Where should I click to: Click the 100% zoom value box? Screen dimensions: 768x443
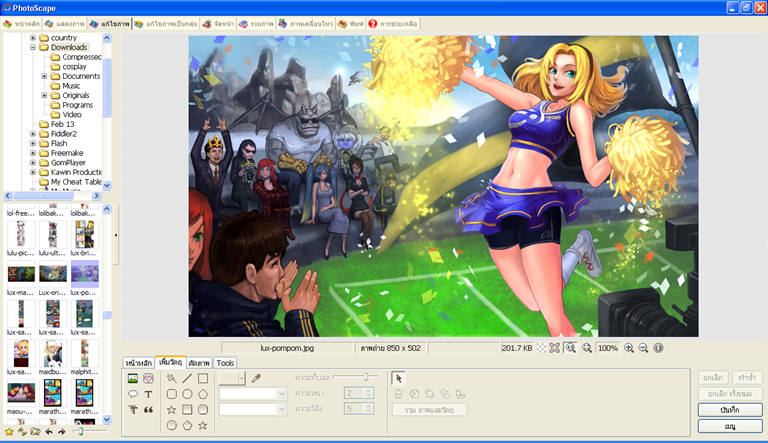tap(607, 348)
